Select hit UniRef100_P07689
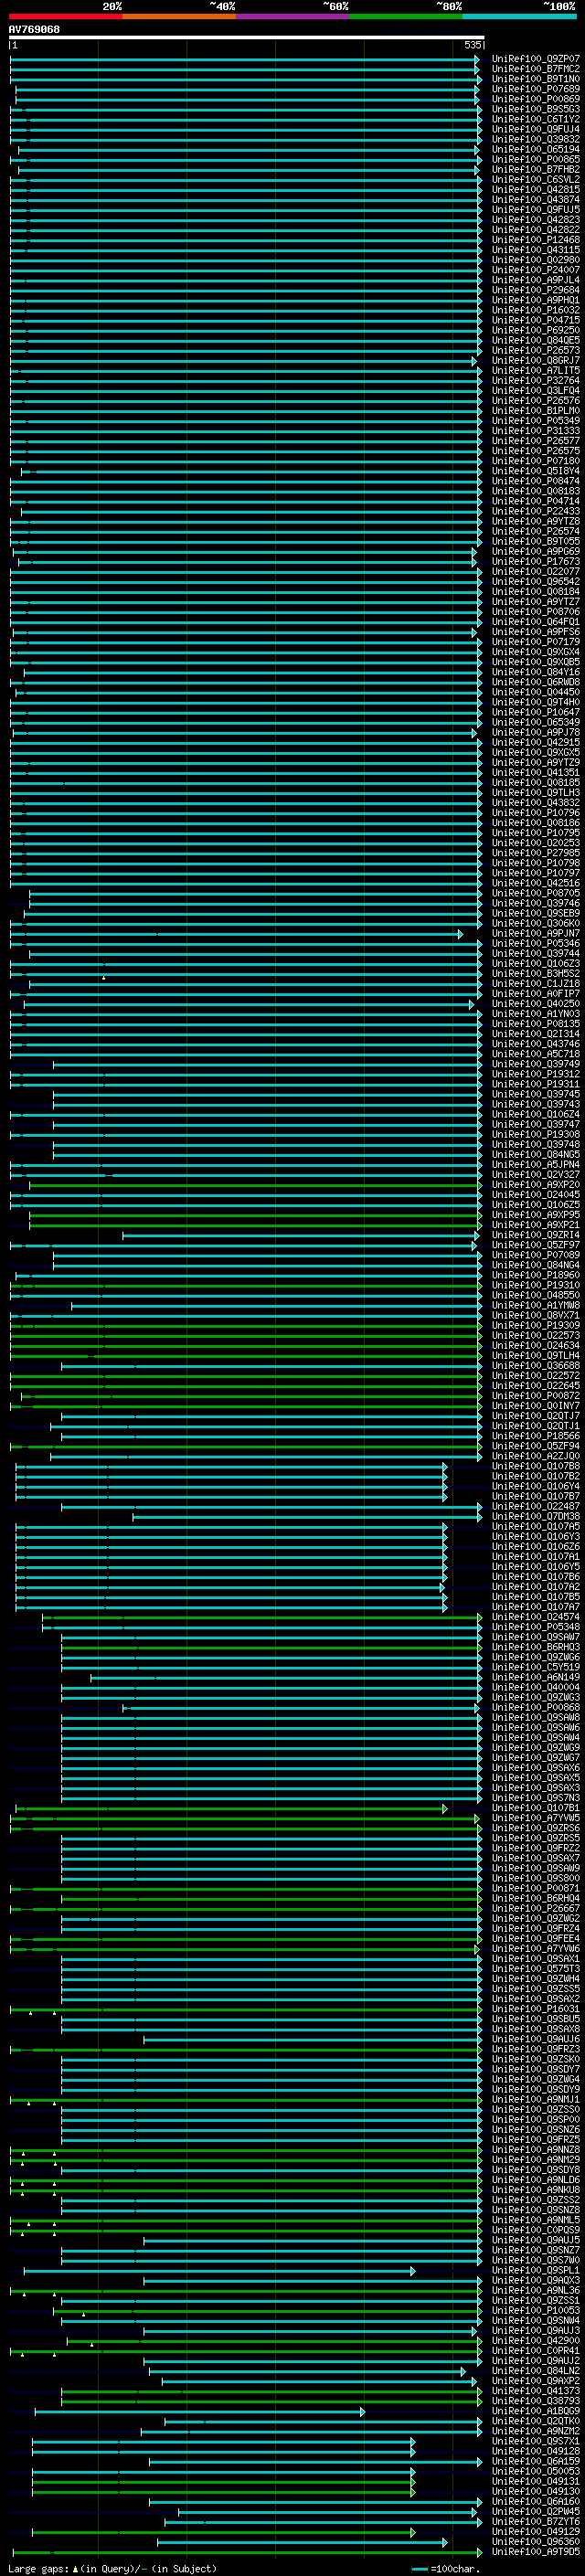 [x=535, y=89]
